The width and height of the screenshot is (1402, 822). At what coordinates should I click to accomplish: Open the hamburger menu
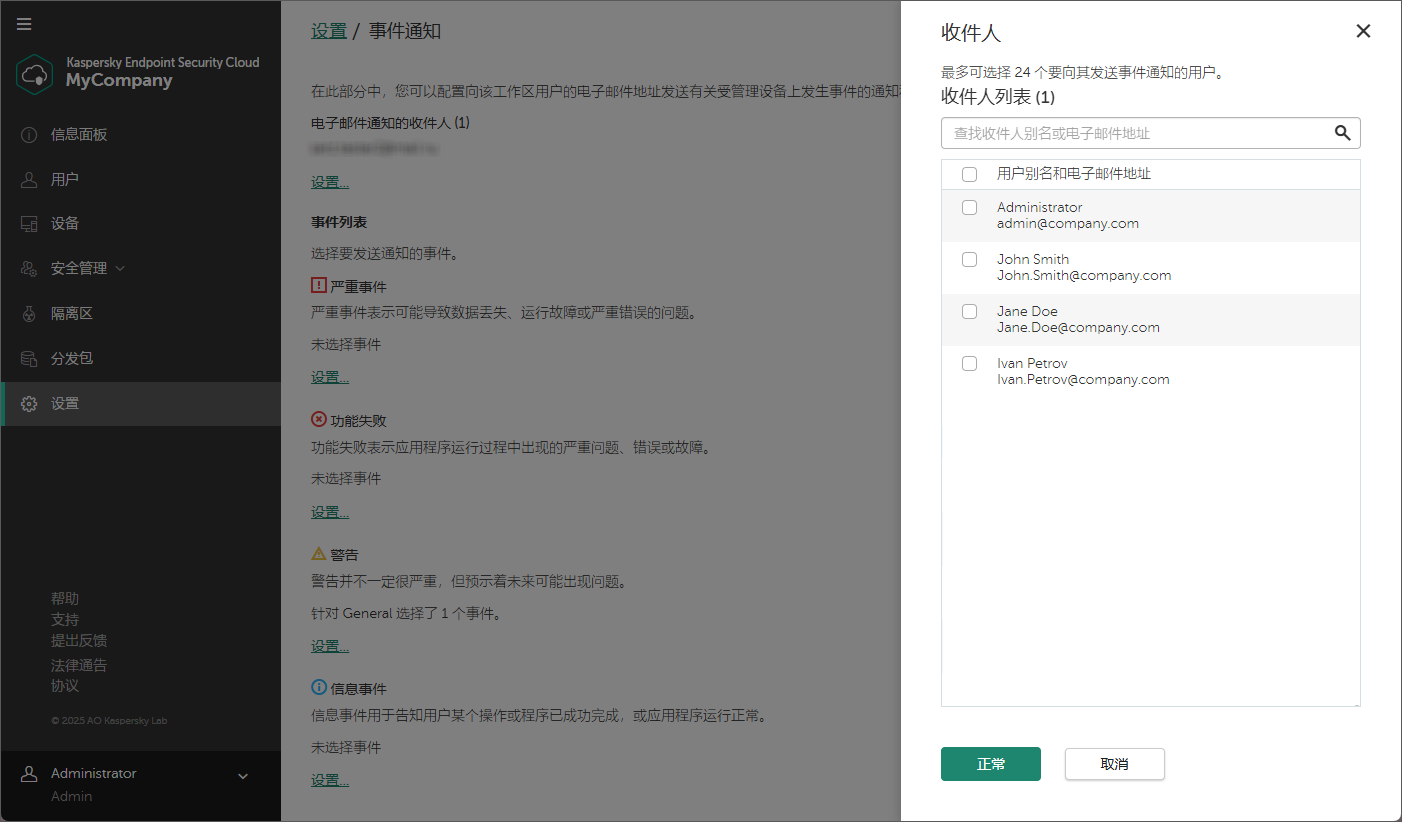24,24
